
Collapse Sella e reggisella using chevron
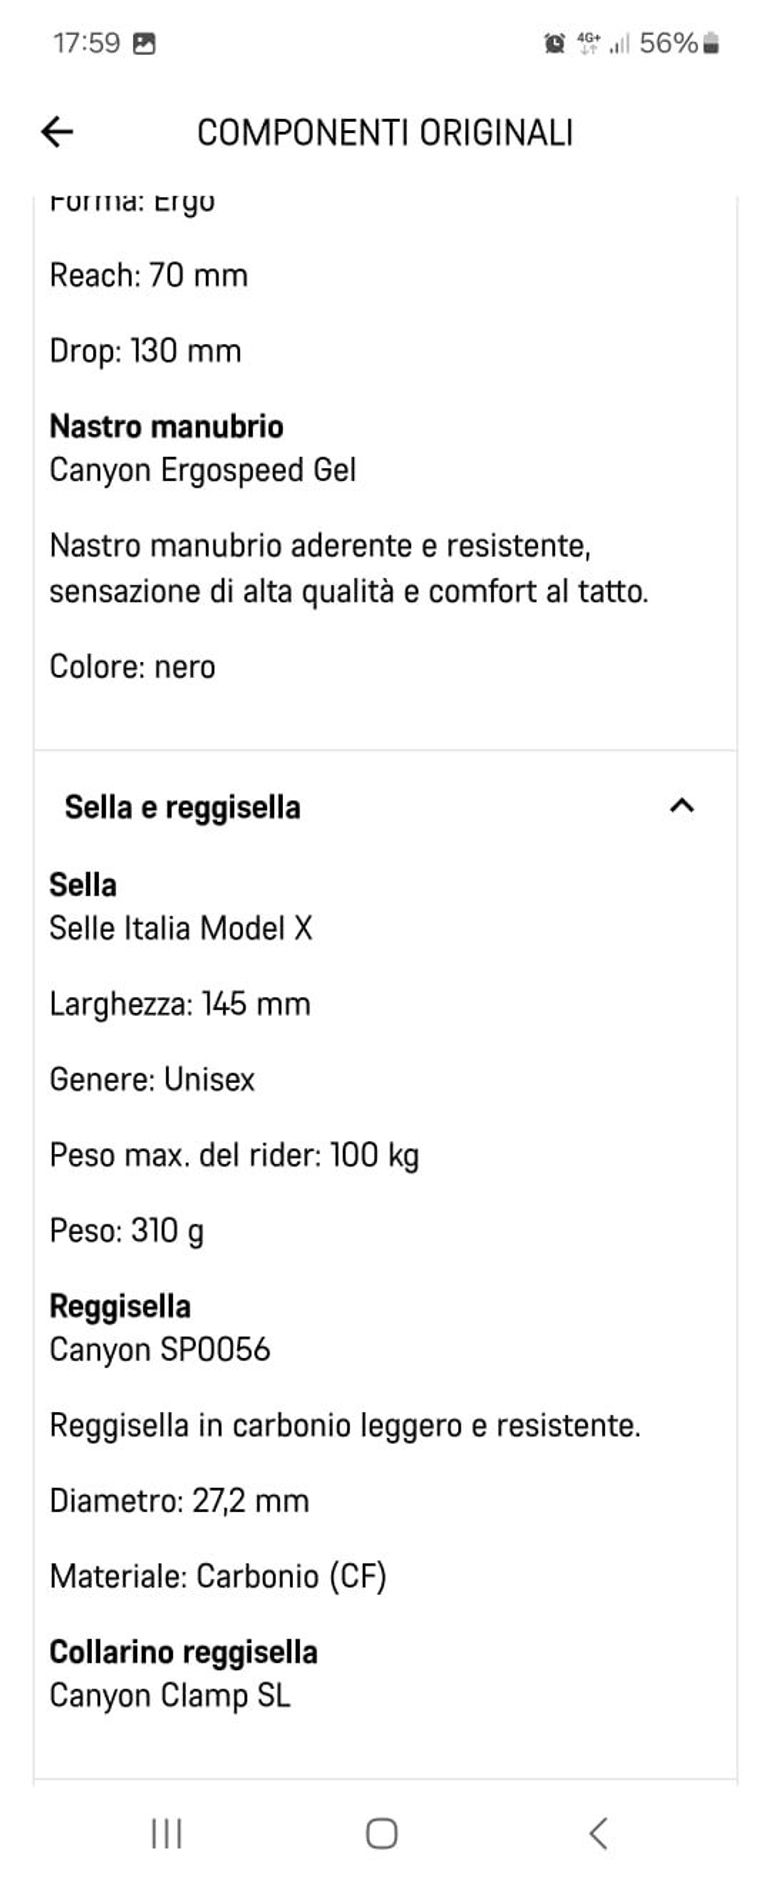click(681, 806)
